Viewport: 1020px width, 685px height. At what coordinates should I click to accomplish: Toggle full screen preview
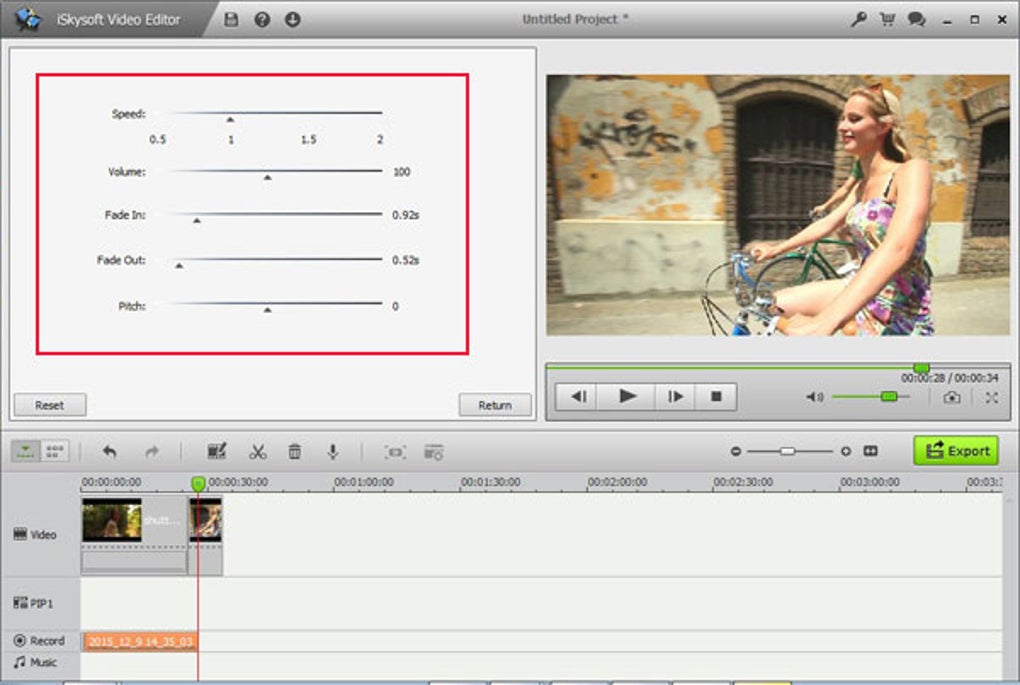coord(991,397)
